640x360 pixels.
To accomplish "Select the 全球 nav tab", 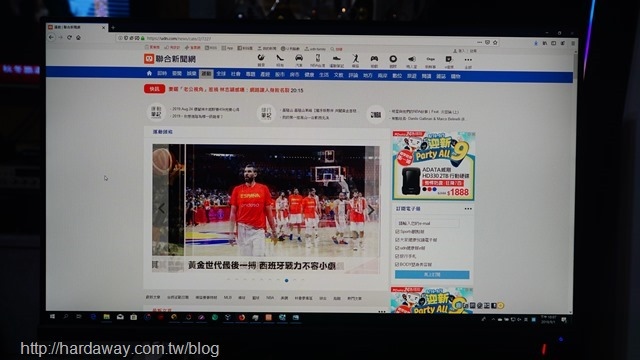I will pyautogui.click(x=221, y=74).
